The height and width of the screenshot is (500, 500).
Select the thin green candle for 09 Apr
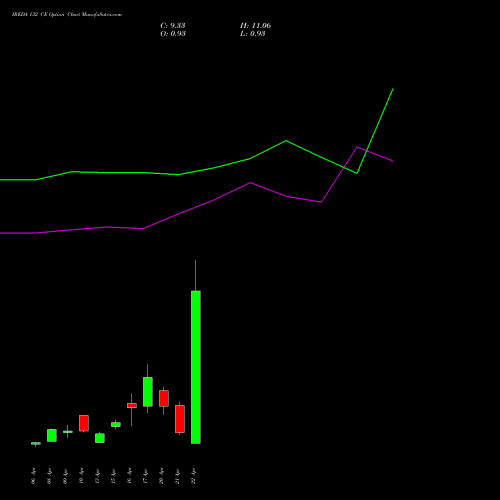[68, 432]
